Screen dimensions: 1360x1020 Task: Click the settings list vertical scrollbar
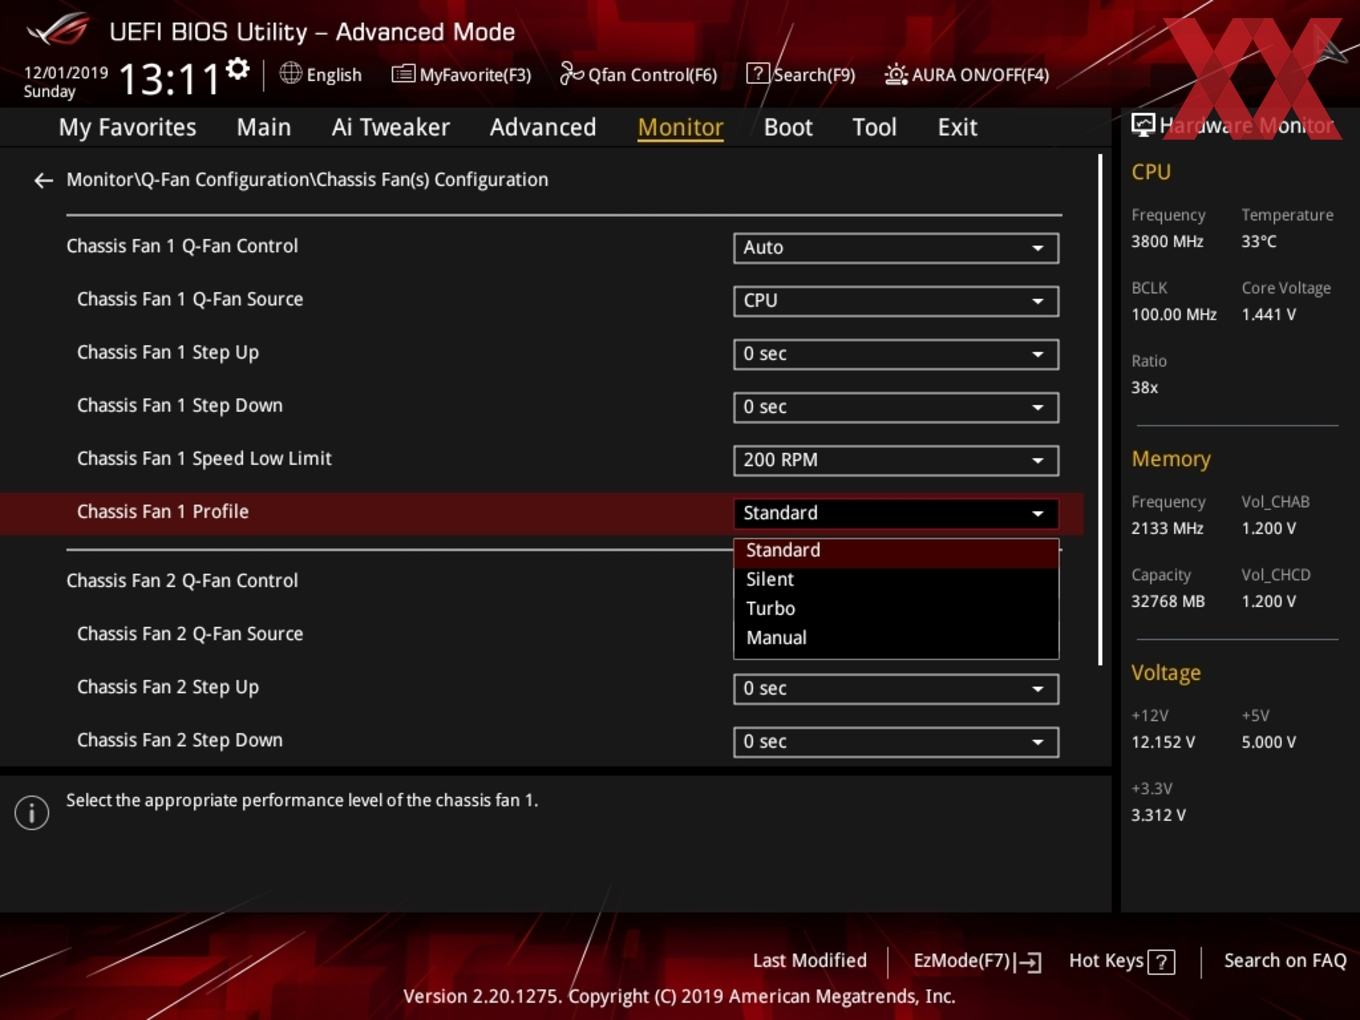pos(1101,410)
